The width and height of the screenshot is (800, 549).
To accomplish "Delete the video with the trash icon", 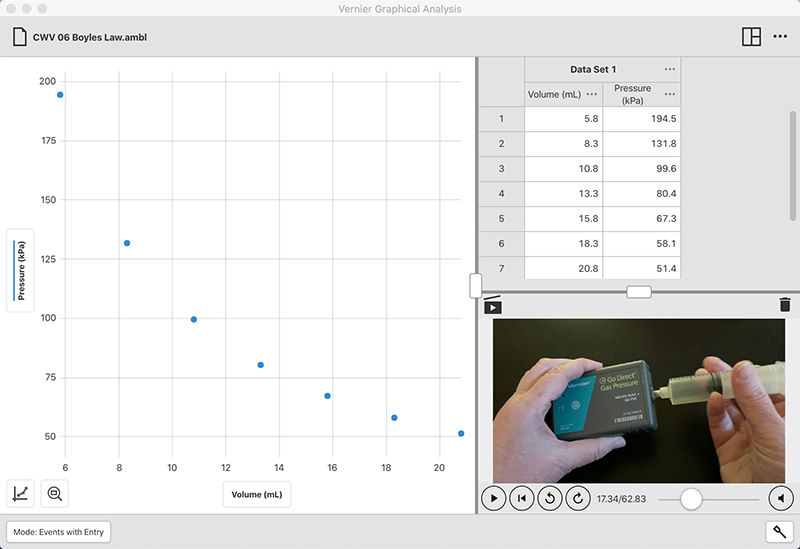I will (784, 306).
